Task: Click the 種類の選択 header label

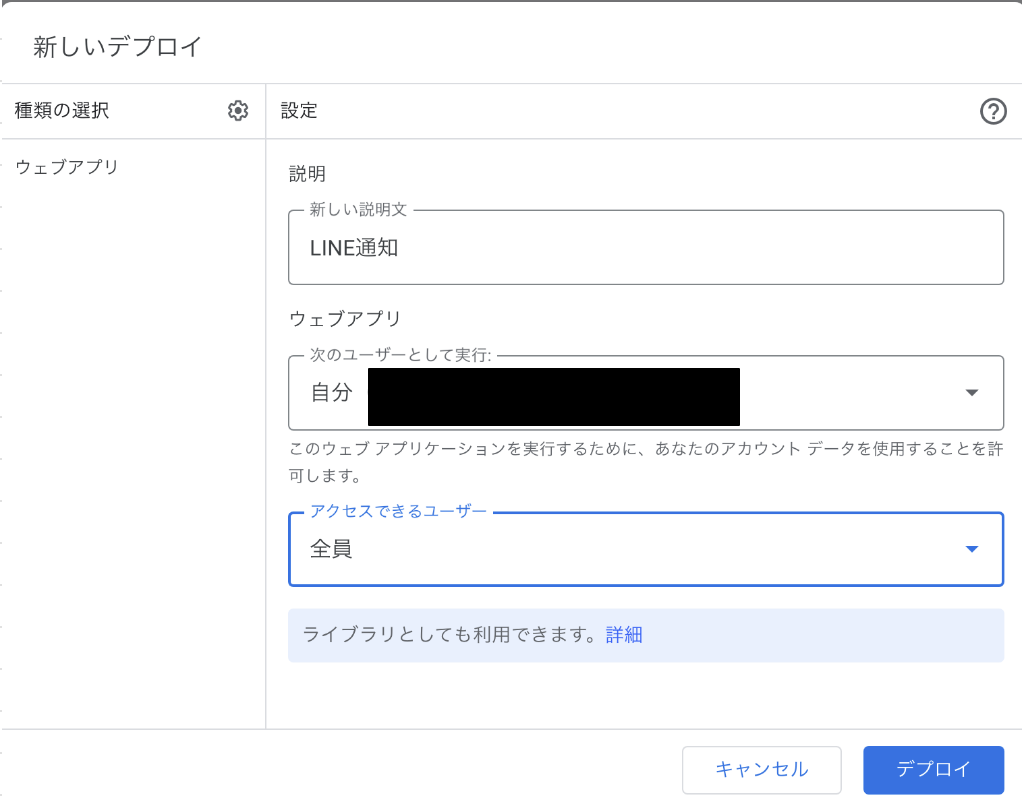Action: coord(62,111)
